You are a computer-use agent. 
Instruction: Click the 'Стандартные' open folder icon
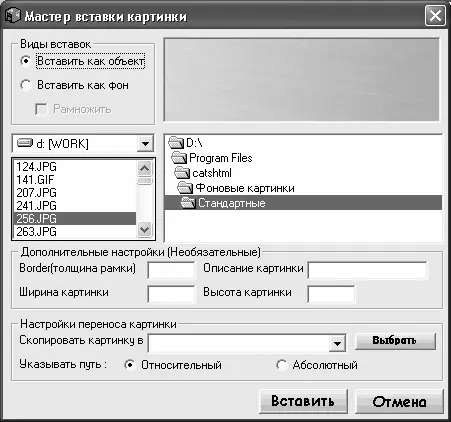click(x=188, y=203)
